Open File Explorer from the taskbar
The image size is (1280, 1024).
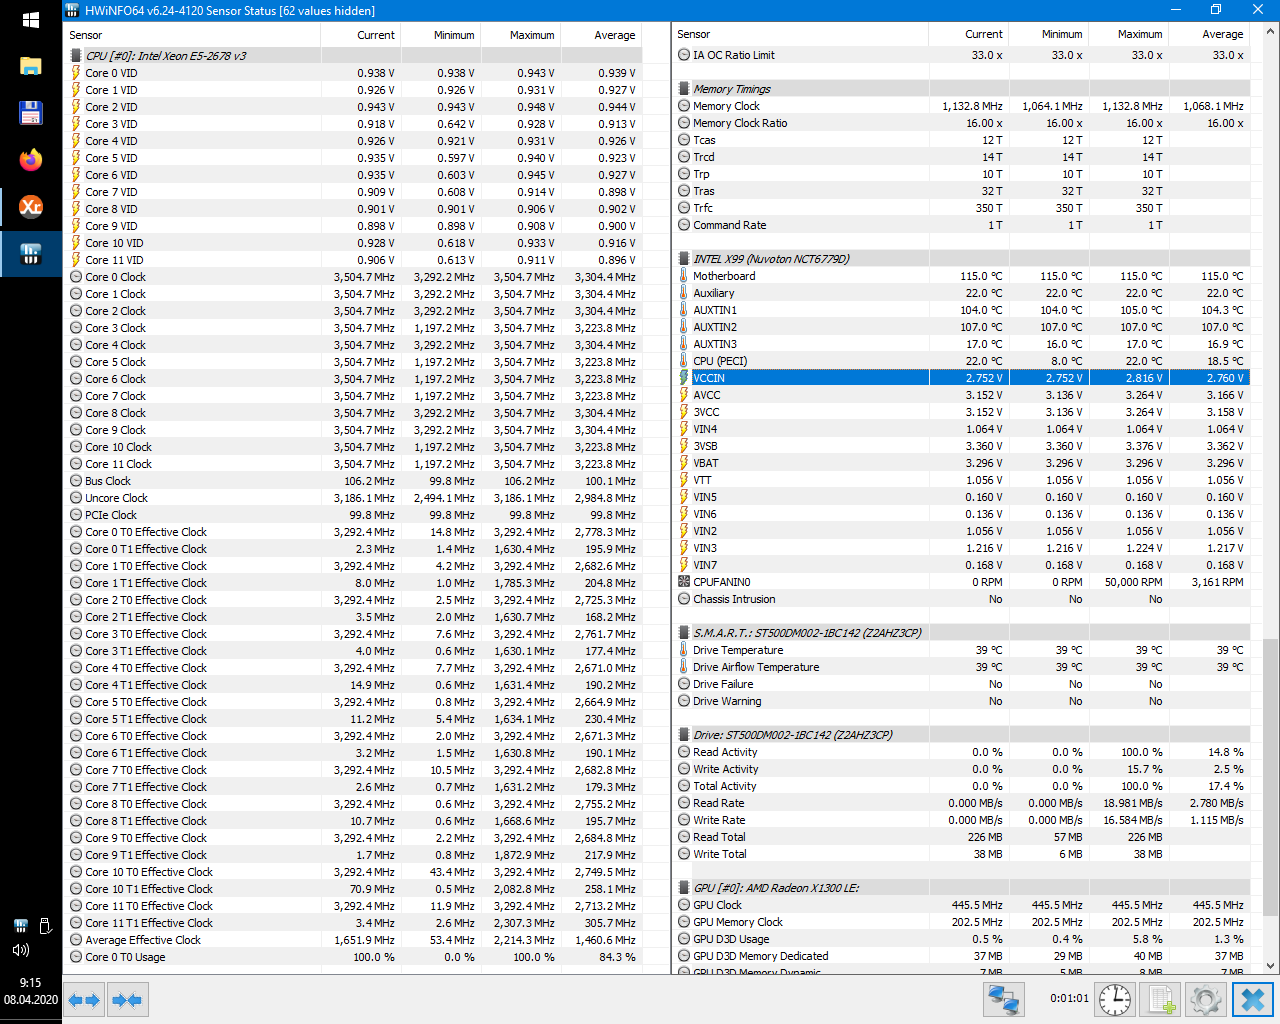pyautogui.click(x=30, y=66)
